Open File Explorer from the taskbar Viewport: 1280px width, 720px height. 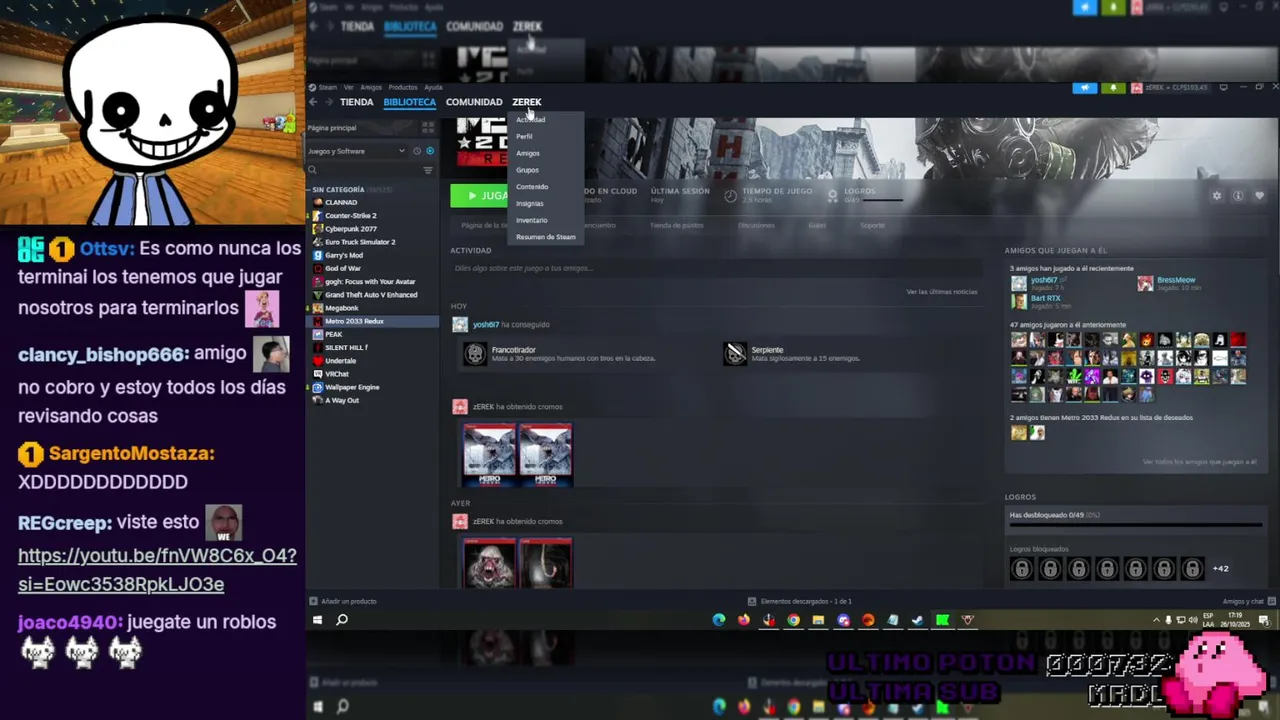(818, 620)
